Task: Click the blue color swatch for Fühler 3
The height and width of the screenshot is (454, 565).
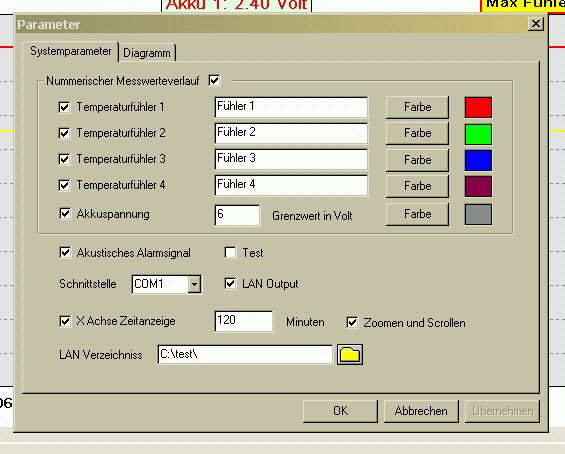Action: click(x=478, y=160)
